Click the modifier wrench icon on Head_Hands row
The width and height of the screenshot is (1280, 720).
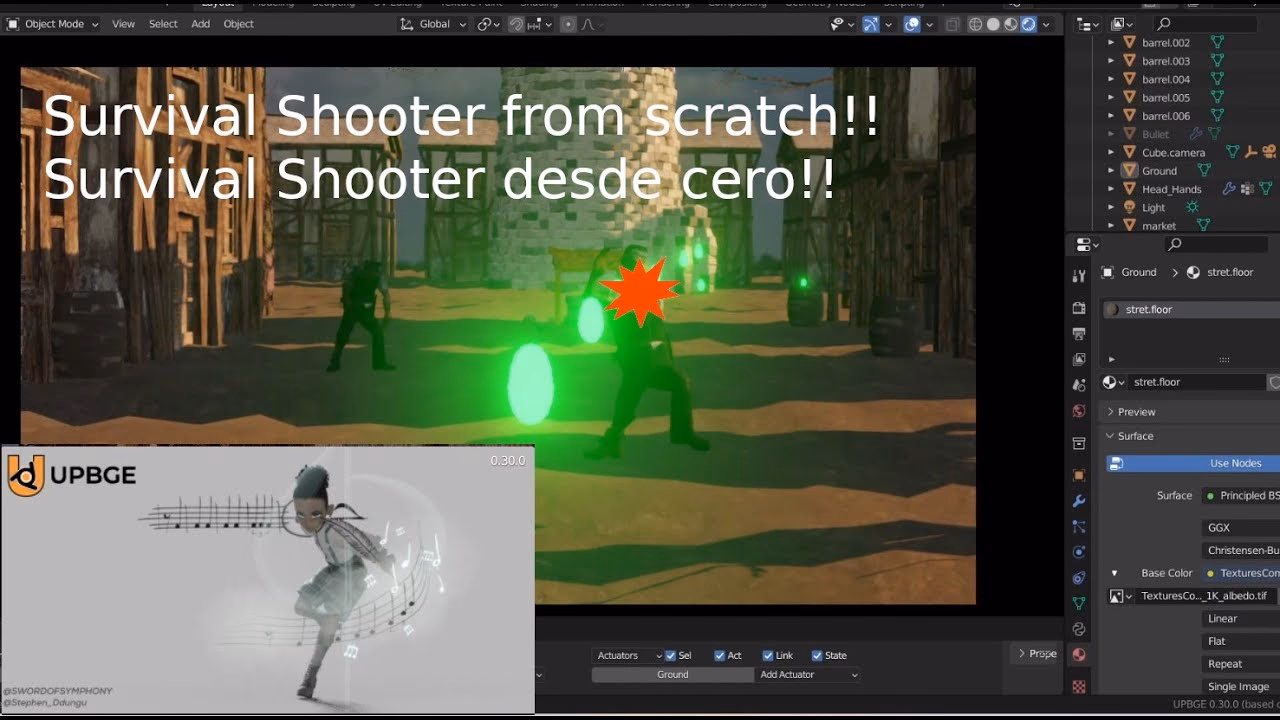coord(1229,189)
